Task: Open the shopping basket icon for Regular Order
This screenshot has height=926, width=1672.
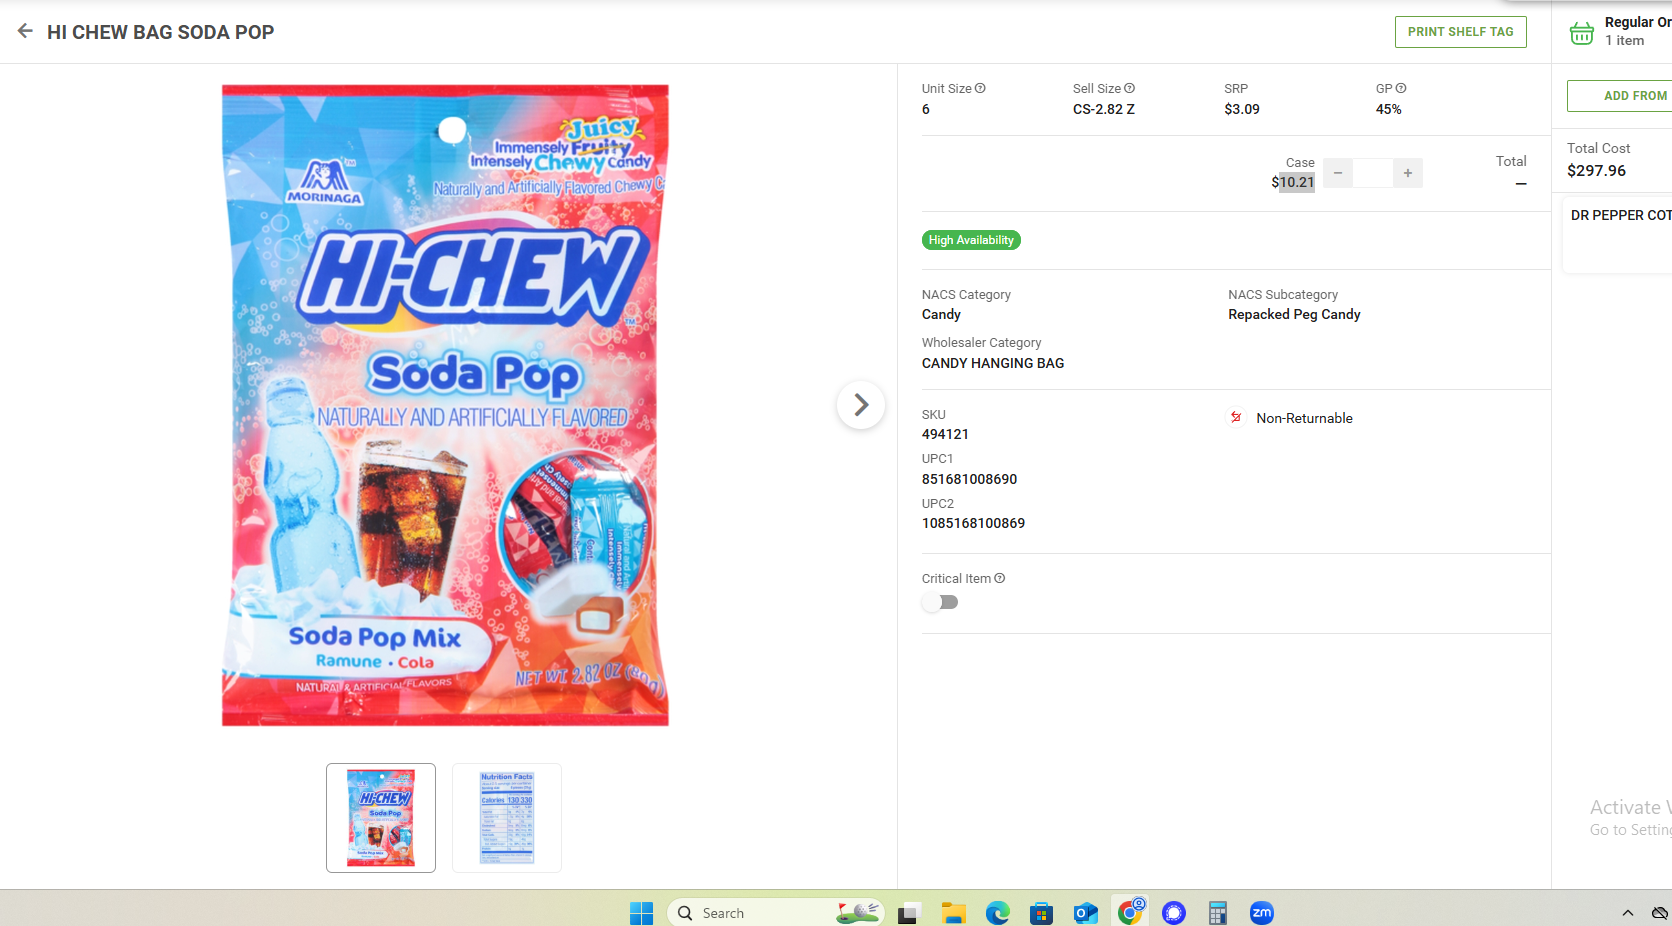Action: pyautogui.click(x=1581, y=32)
